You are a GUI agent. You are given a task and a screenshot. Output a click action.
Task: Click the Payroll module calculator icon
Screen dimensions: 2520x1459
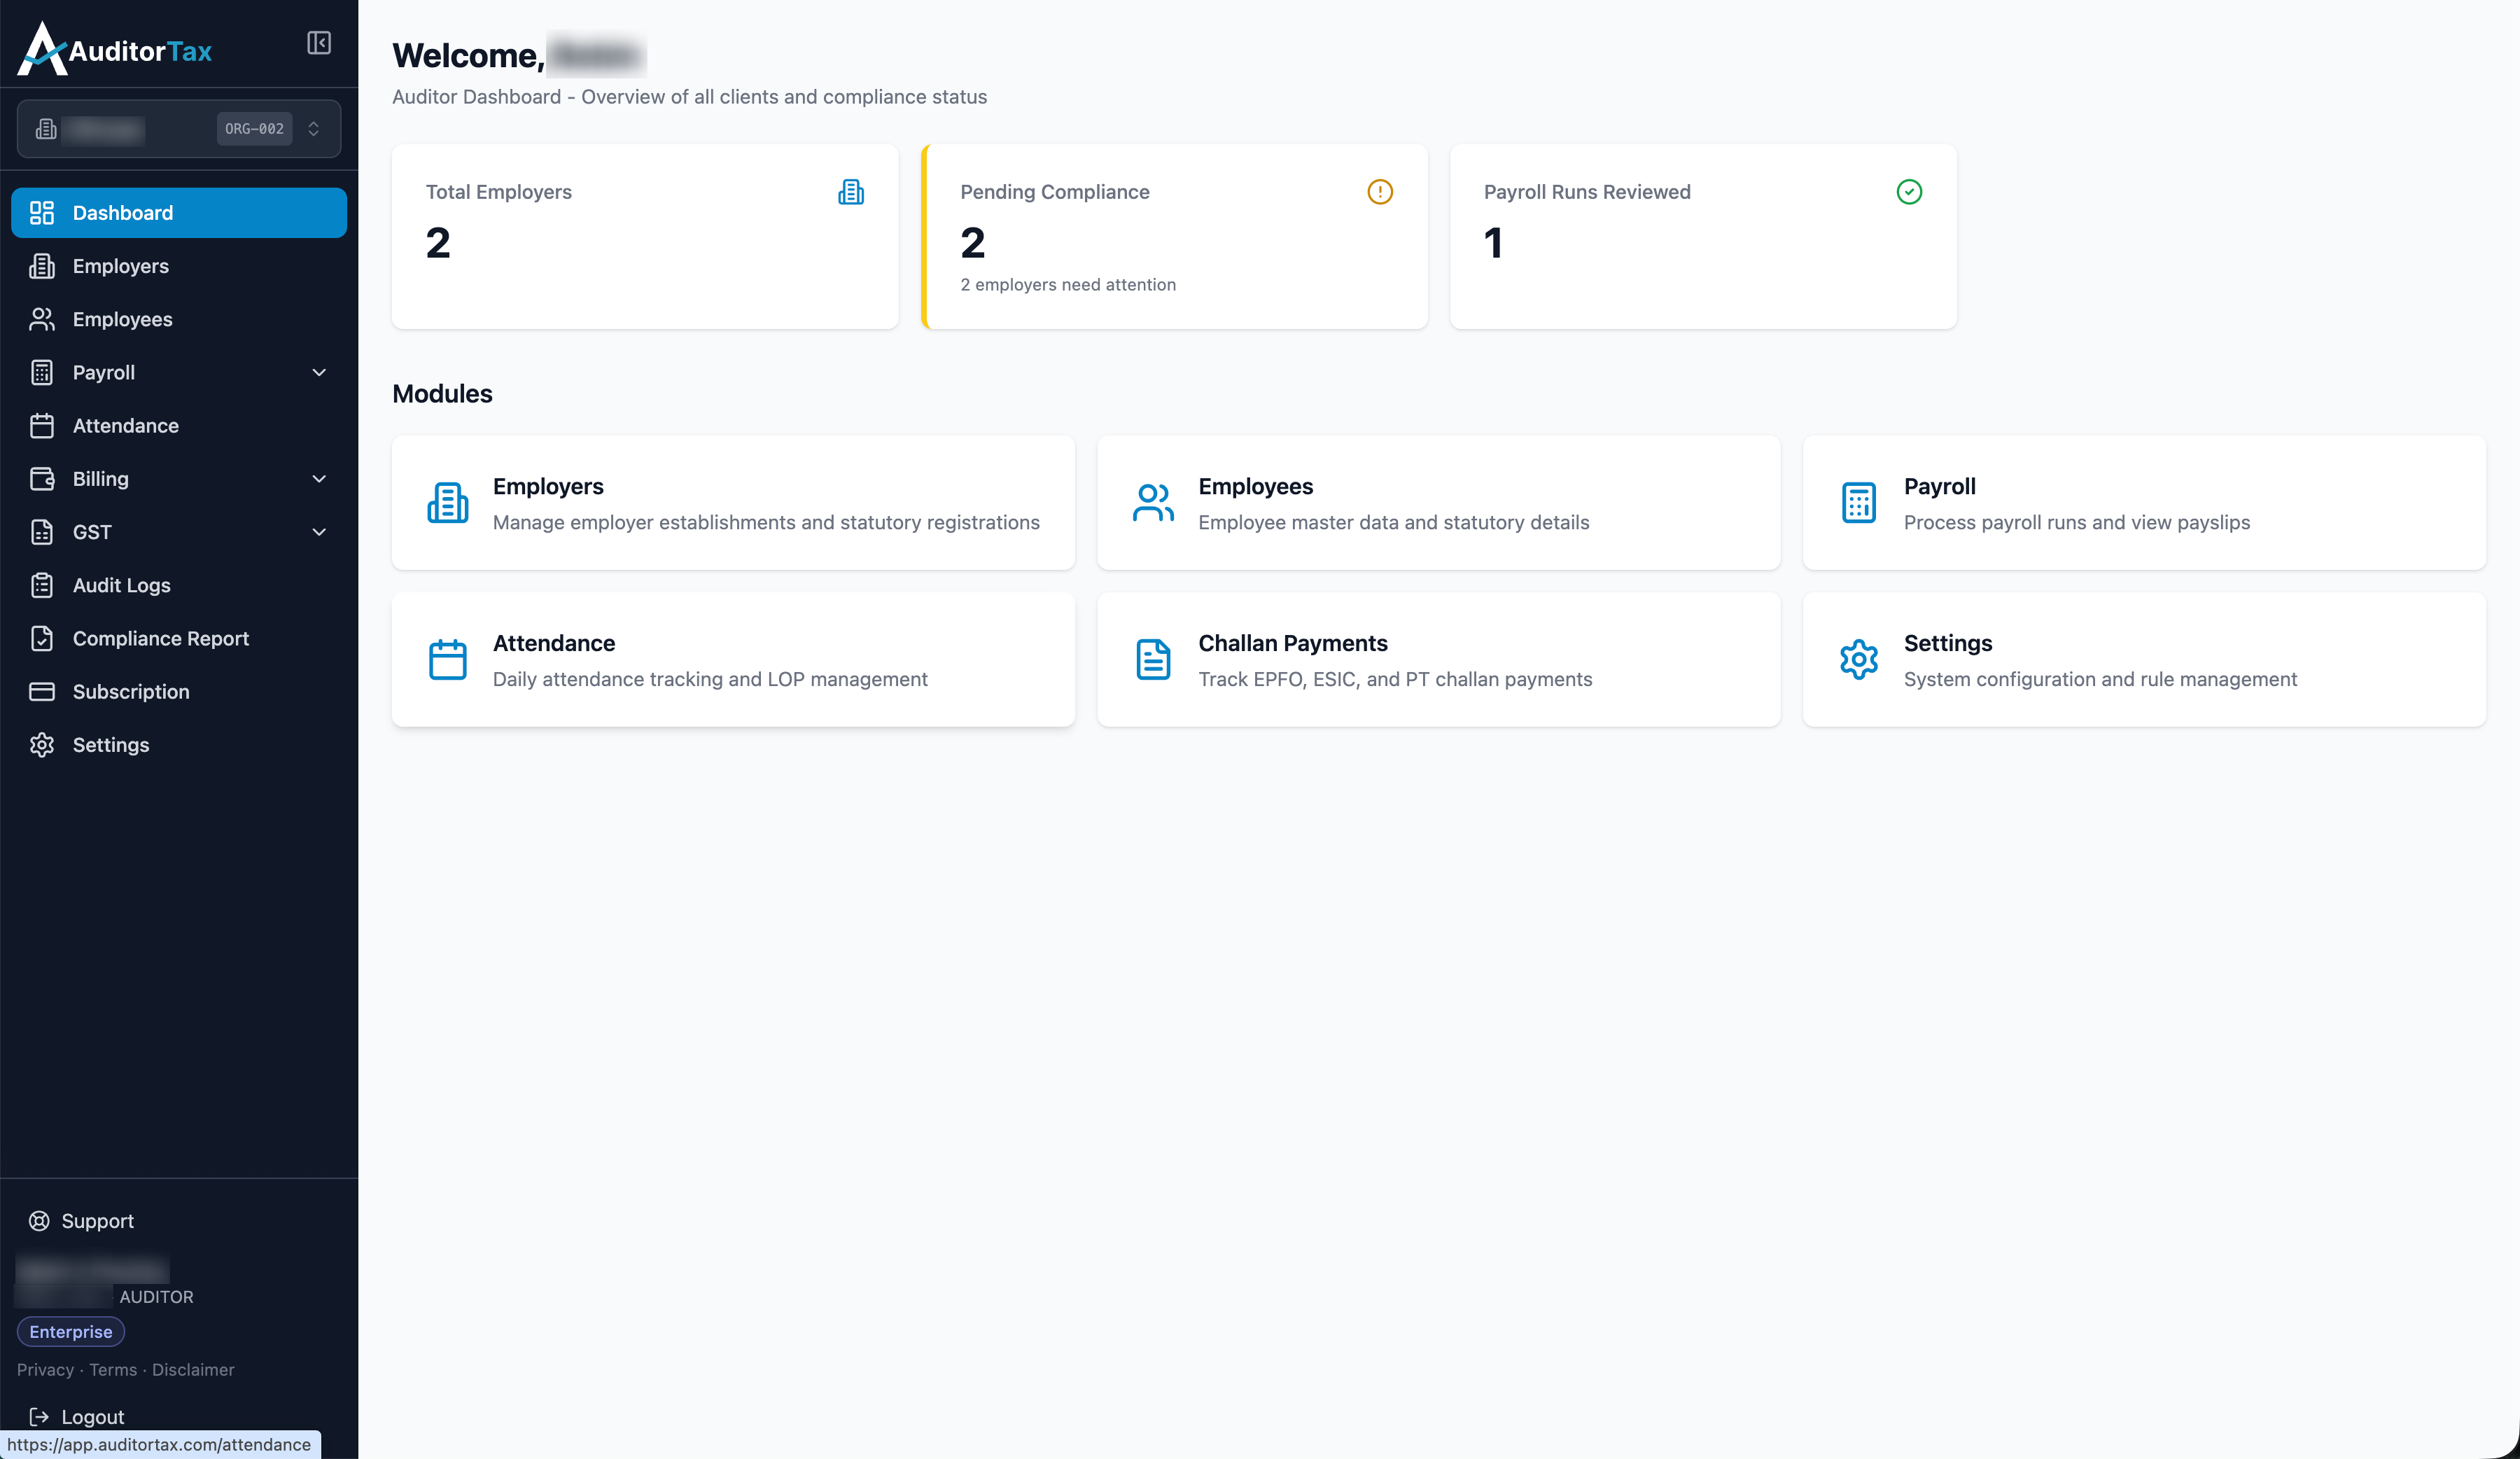pyautogui.click(x=1859, y=502)
